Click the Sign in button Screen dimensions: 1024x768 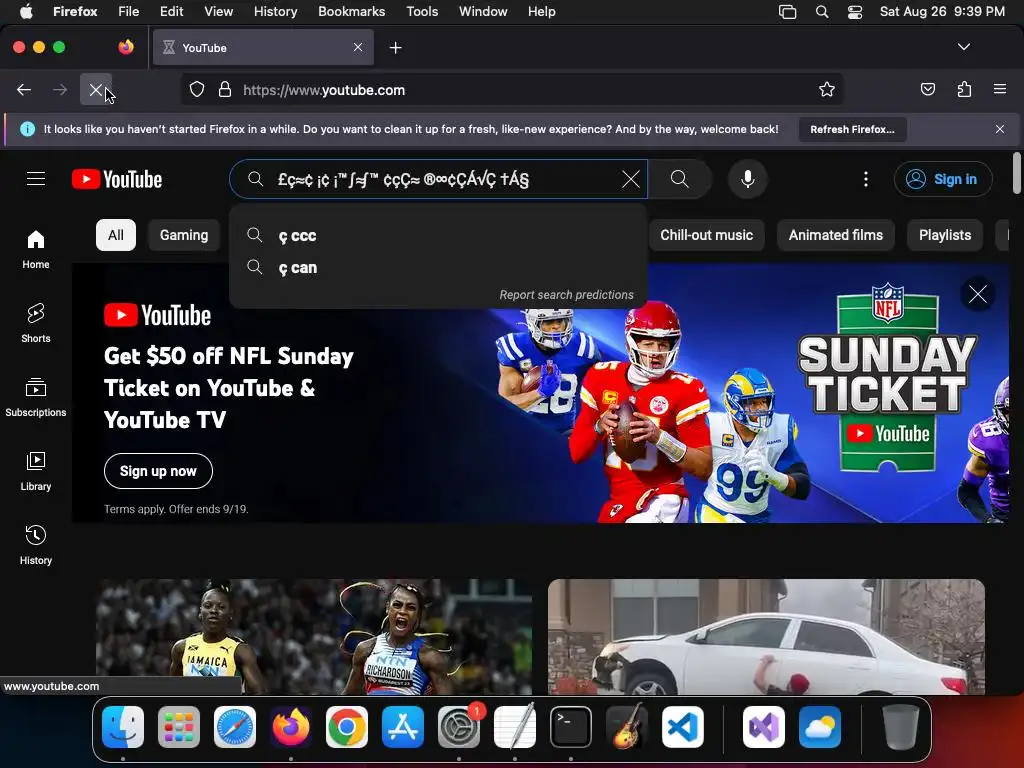[943, 179]
